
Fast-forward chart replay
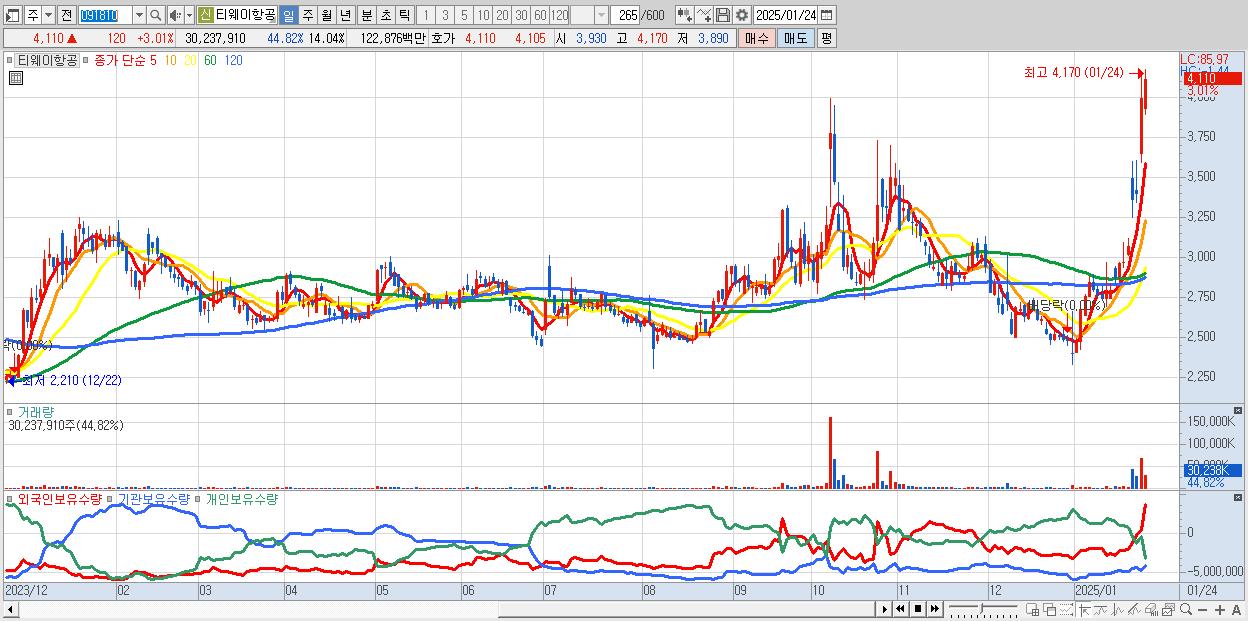point(934,609)
